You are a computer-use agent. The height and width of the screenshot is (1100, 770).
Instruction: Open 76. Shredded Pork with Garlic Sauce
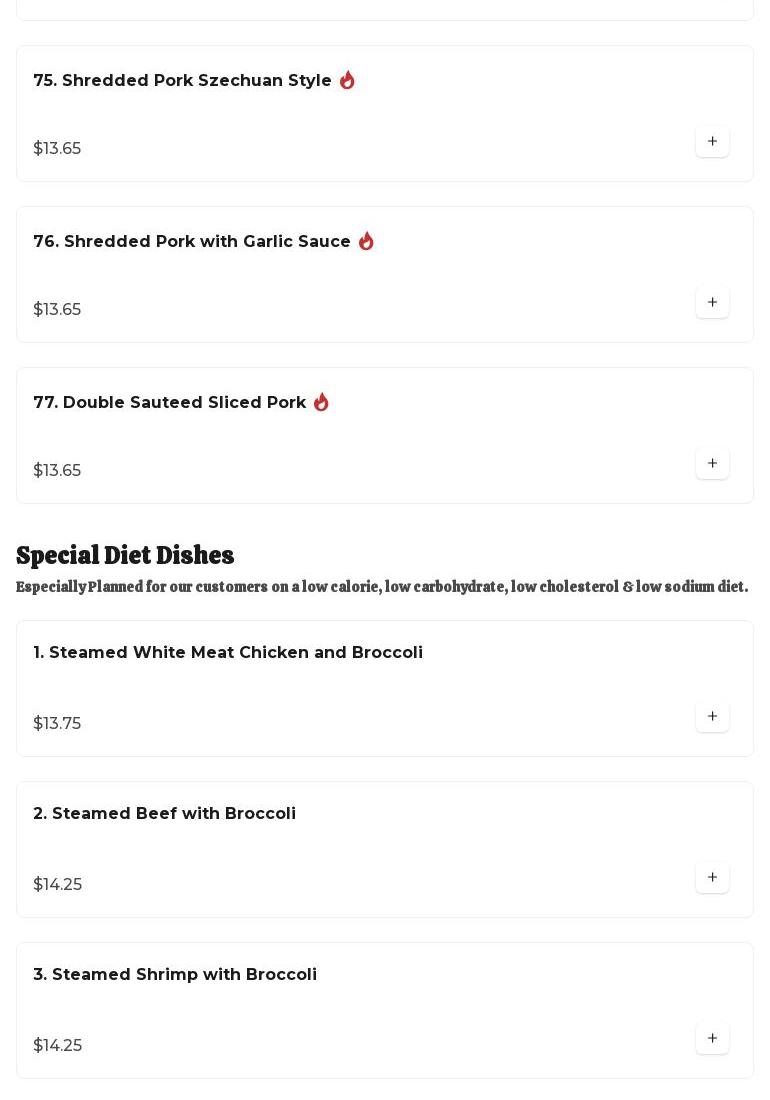[192, 242]
